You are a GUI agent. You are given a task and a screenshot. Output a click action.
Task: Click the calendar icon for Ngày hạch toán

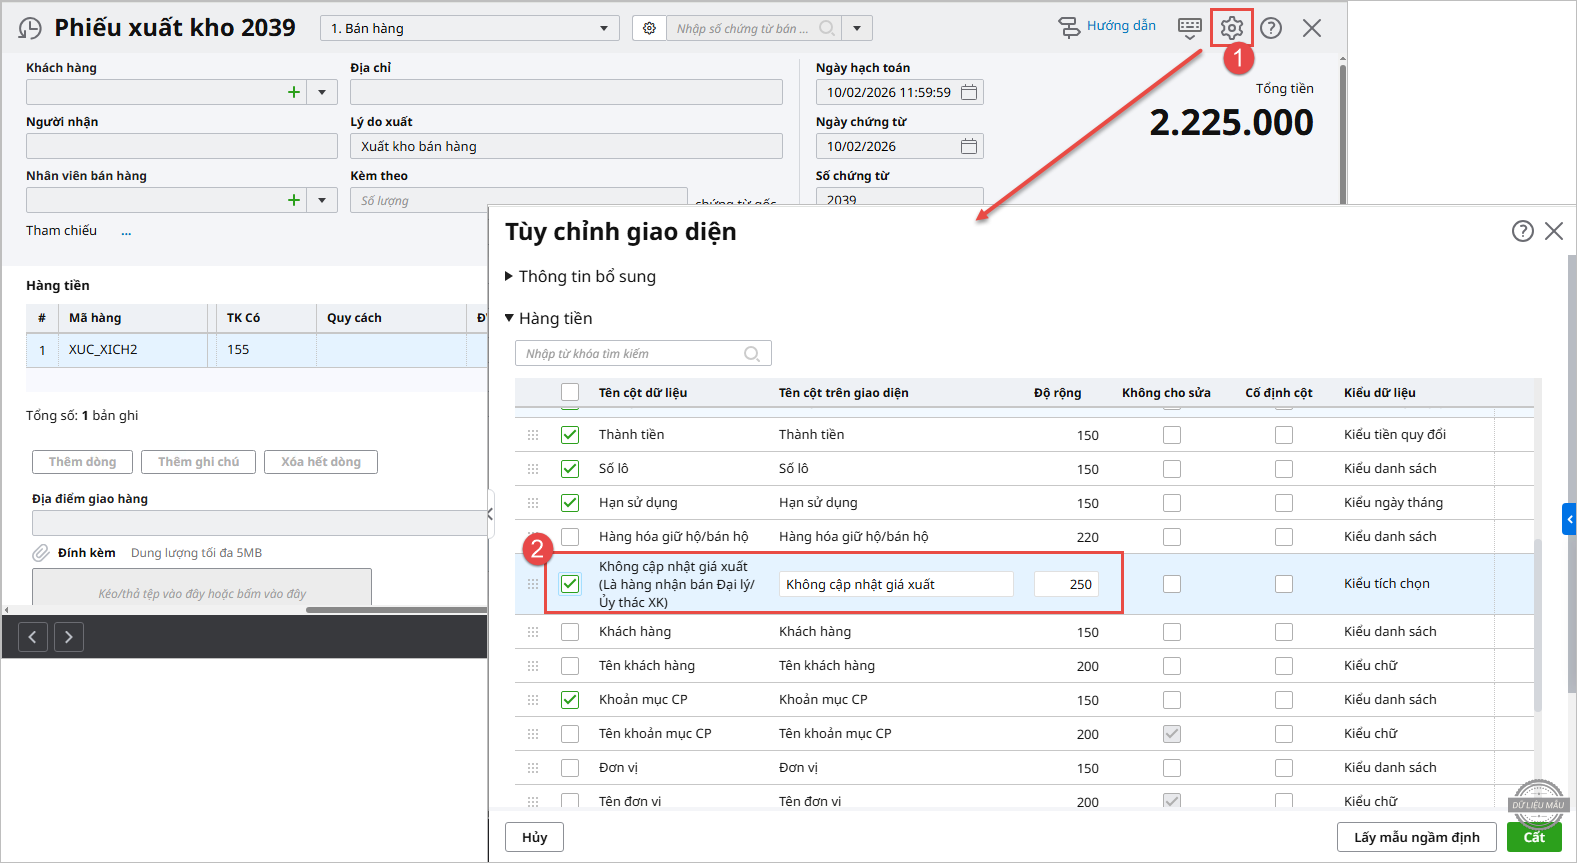(968, 92)
